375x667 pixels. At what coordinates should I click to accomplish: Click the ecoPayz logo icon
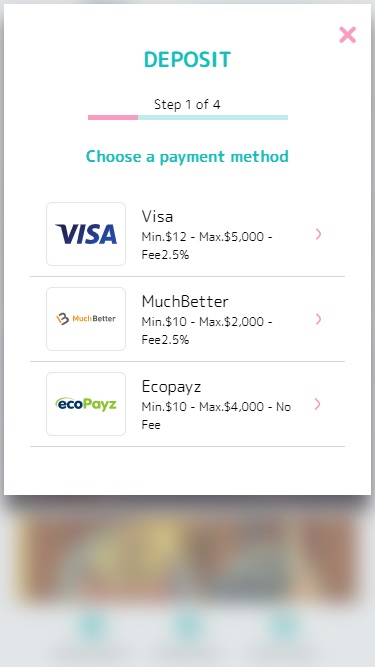pyautogui.click(x=86, y=404)
